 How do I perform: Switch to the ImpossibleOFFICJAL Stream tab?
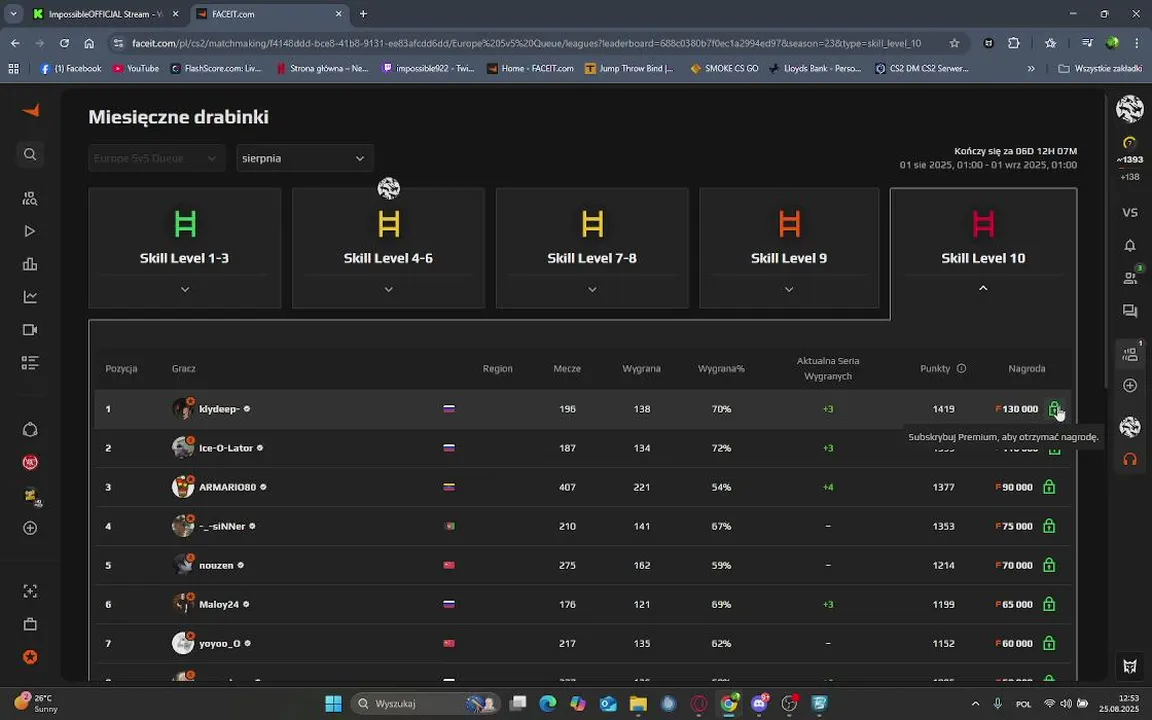coord(107,14)
